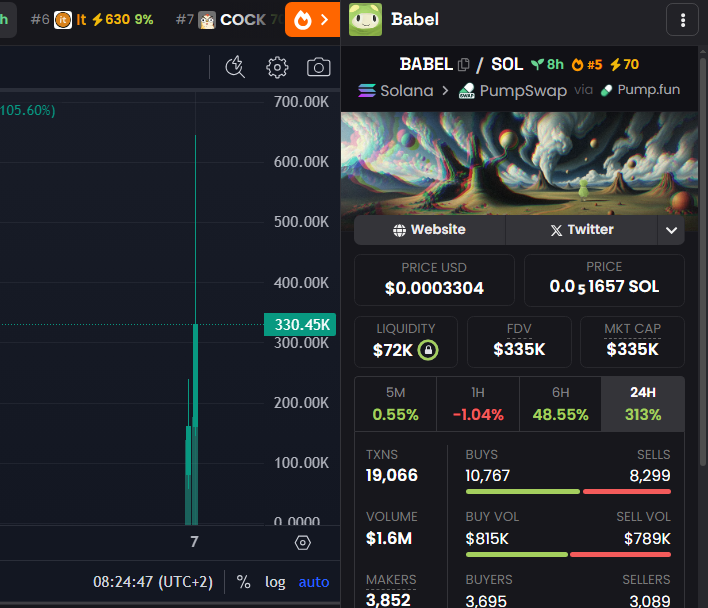Open trending token #7 COCK
708x608 pixels.
point(229,19)
